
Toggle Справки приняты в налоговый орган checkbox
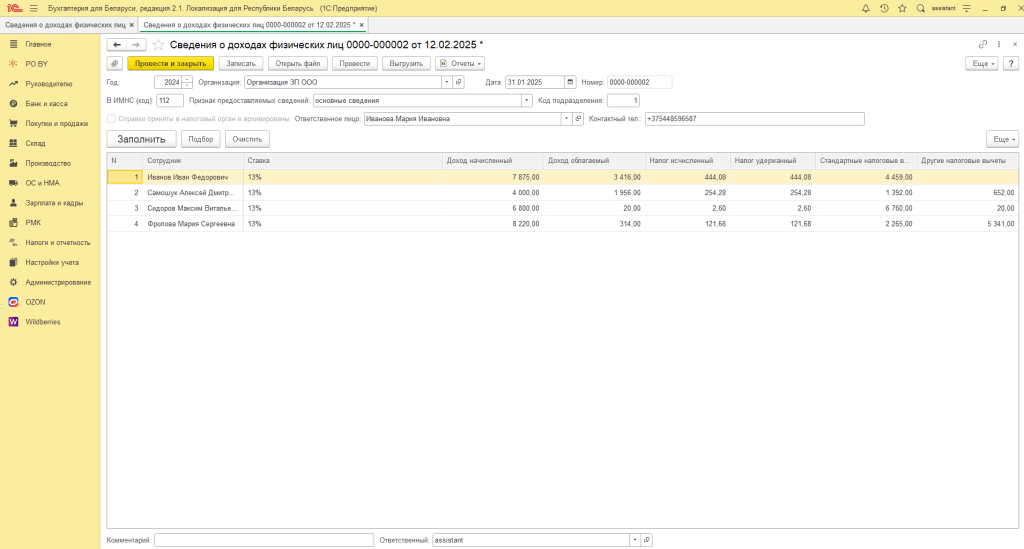click(111, 119)
